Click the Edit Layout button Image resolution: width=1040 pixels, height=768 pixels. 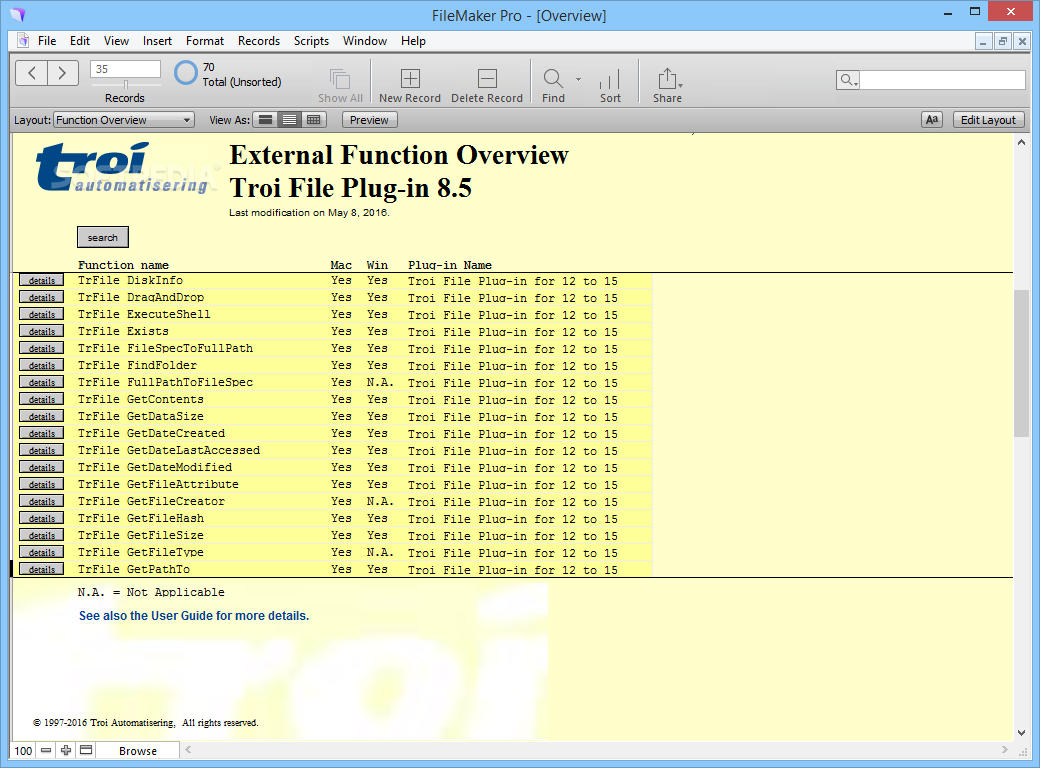[988, 120]
